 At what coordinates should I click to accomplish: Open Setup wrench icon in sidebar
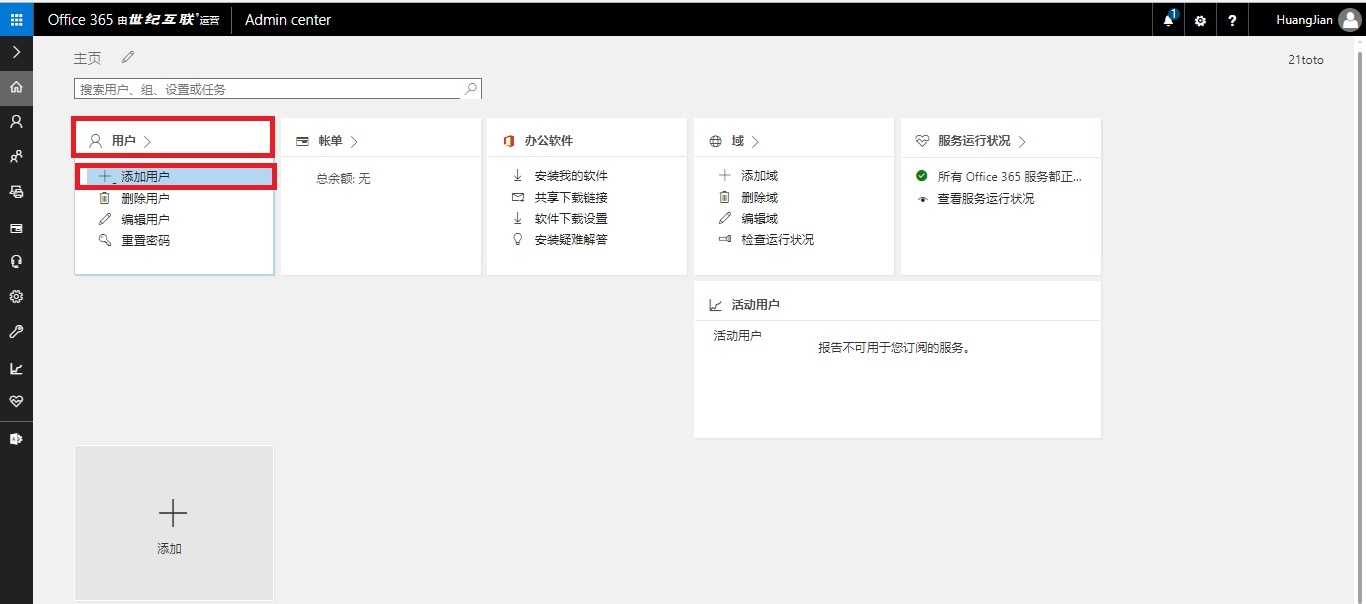coord(16,332)
